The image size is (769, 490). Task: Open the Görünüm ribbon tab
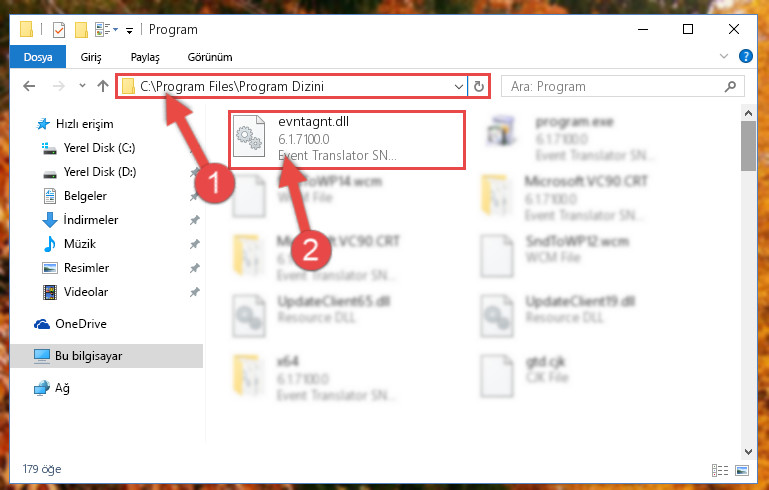click(210, 57)
